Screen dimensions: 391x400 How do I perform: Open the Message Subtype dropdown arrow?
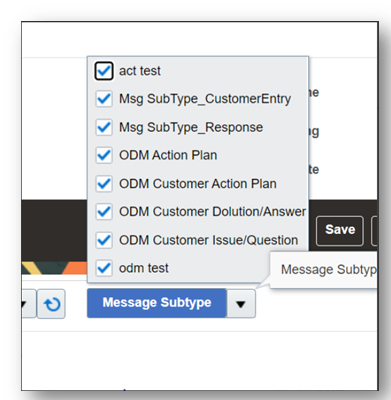tap(241, 304)
